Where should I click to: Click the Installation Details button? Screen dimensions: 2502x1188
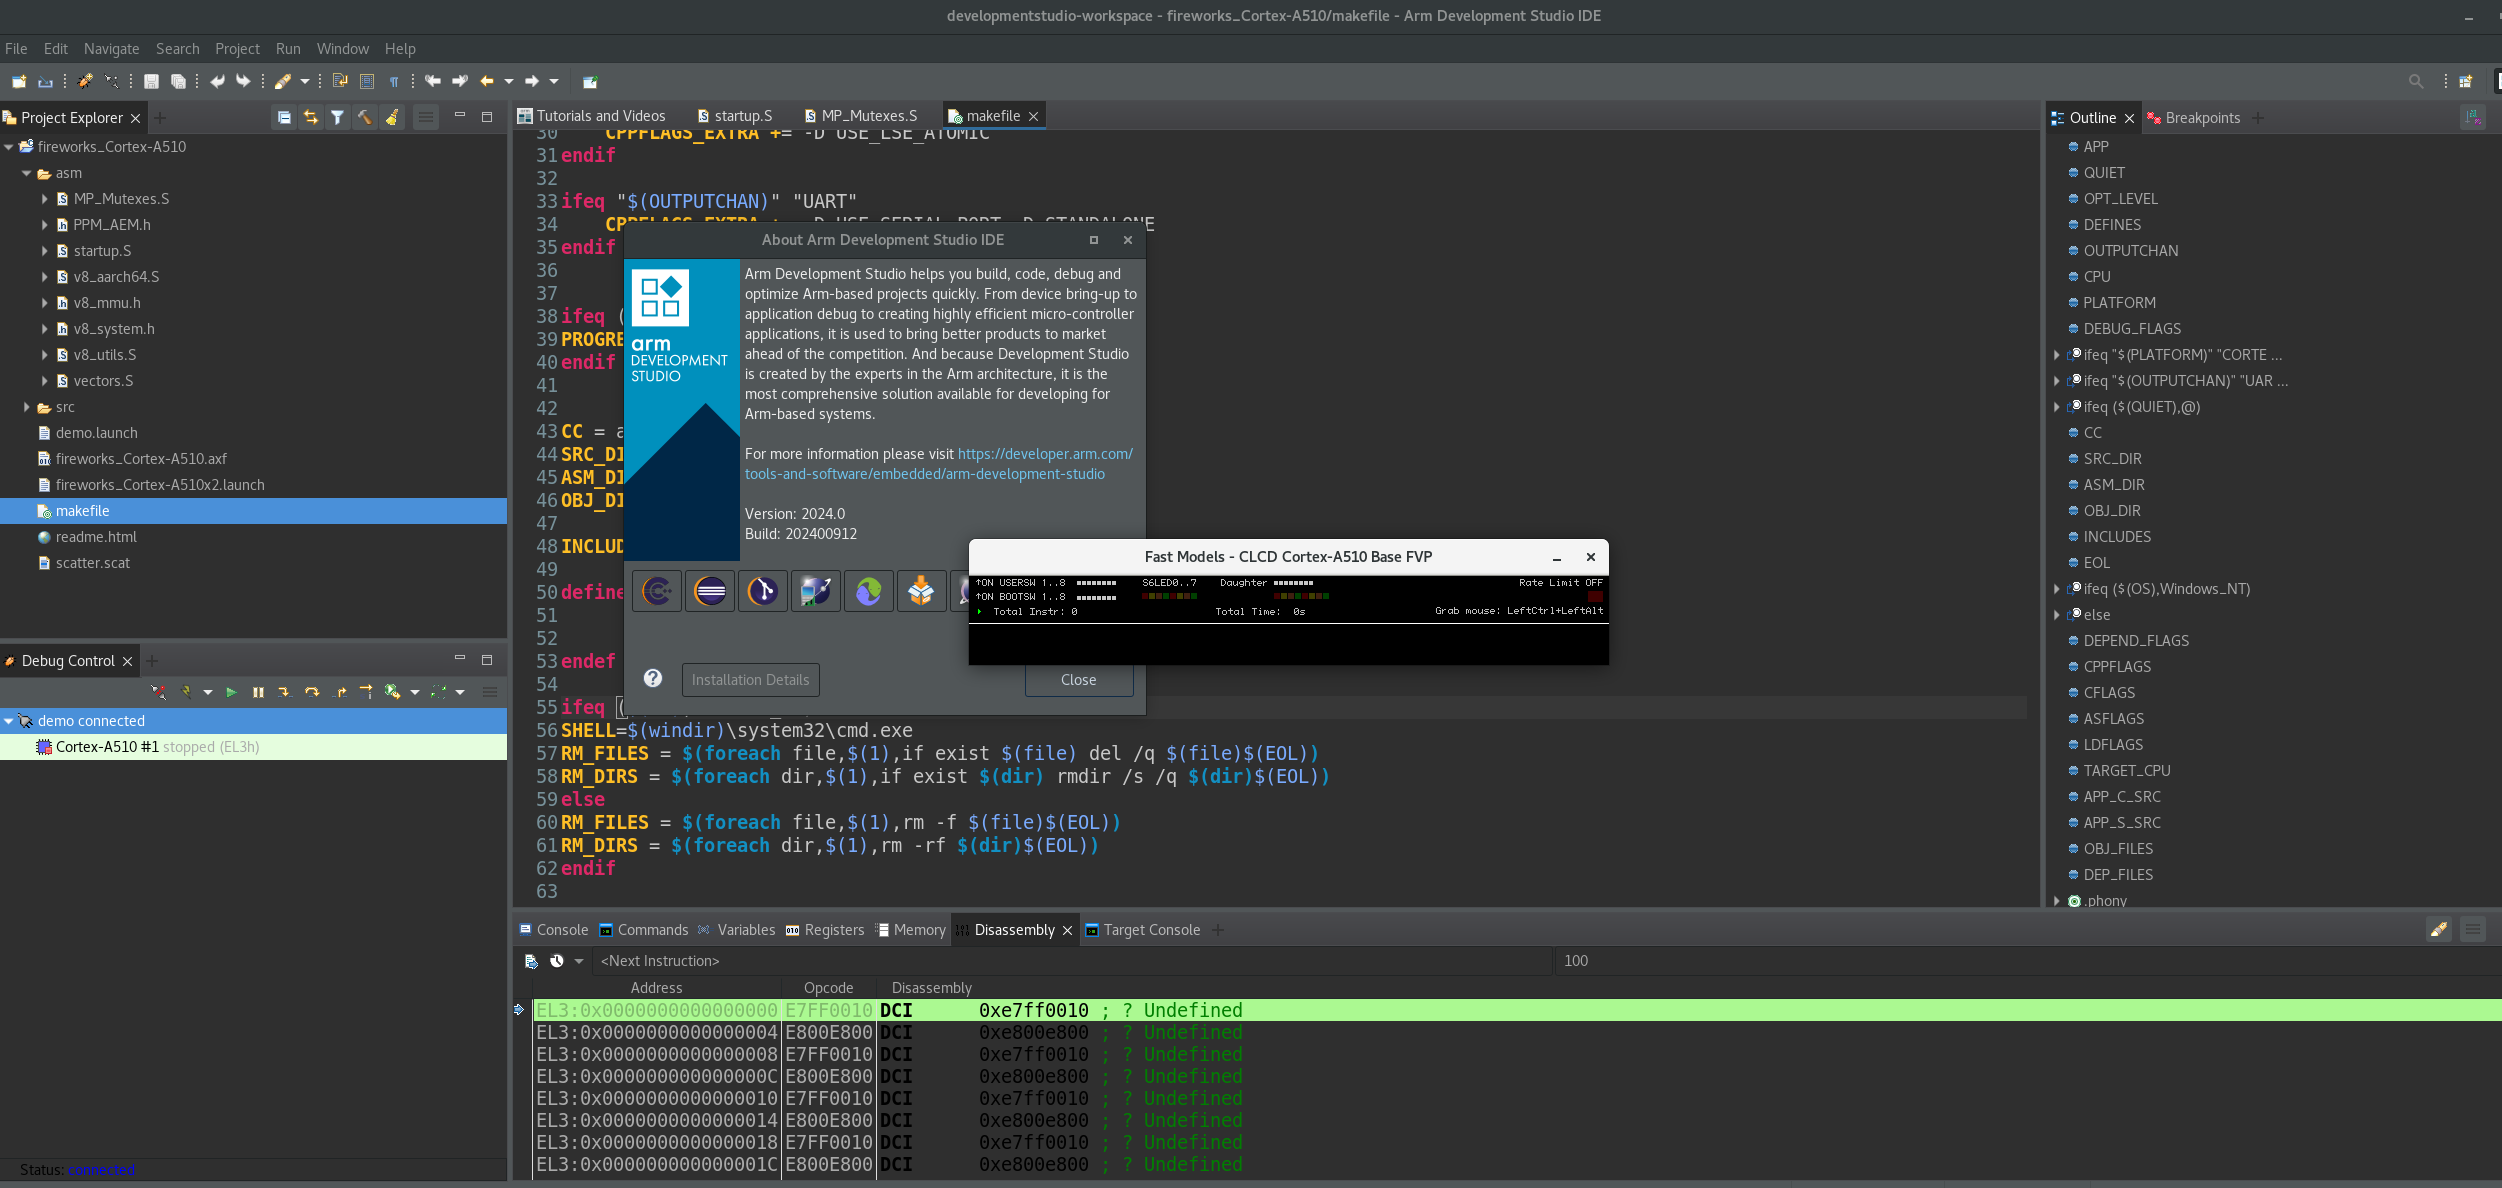tap(750, 680)
